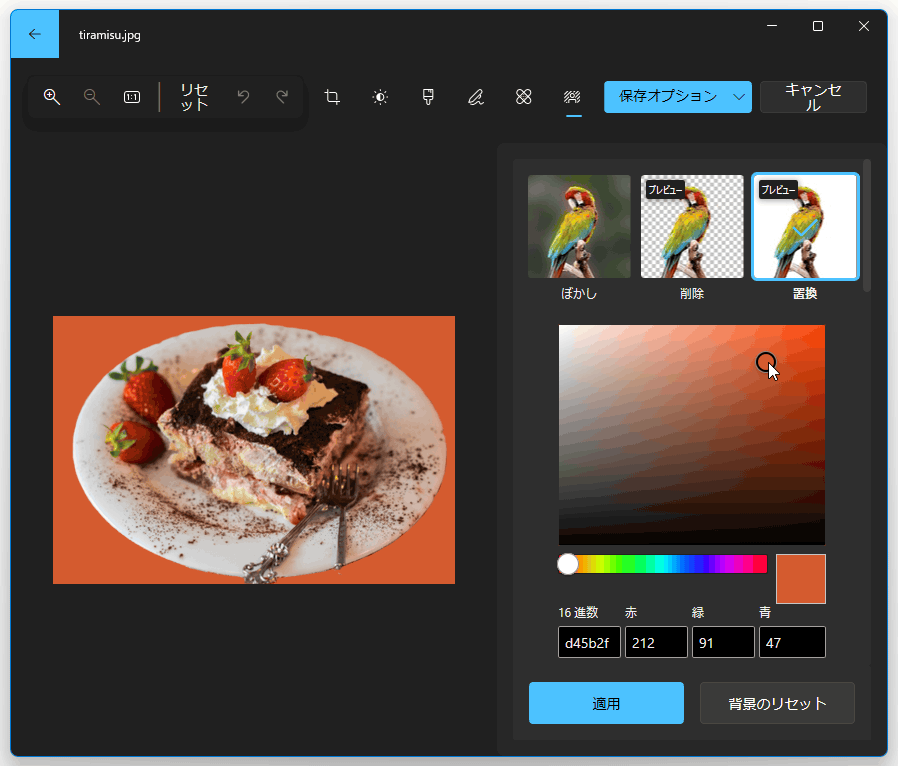
Task: Choose the ぼかし blur thumbnail
Action: click(x=579, y=227)
